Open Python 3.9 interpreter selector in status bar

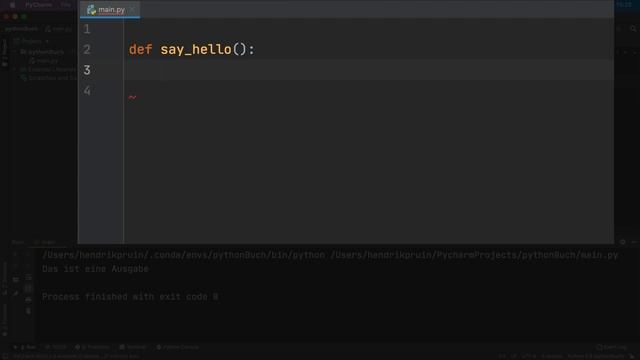click(x=595, y=356)
